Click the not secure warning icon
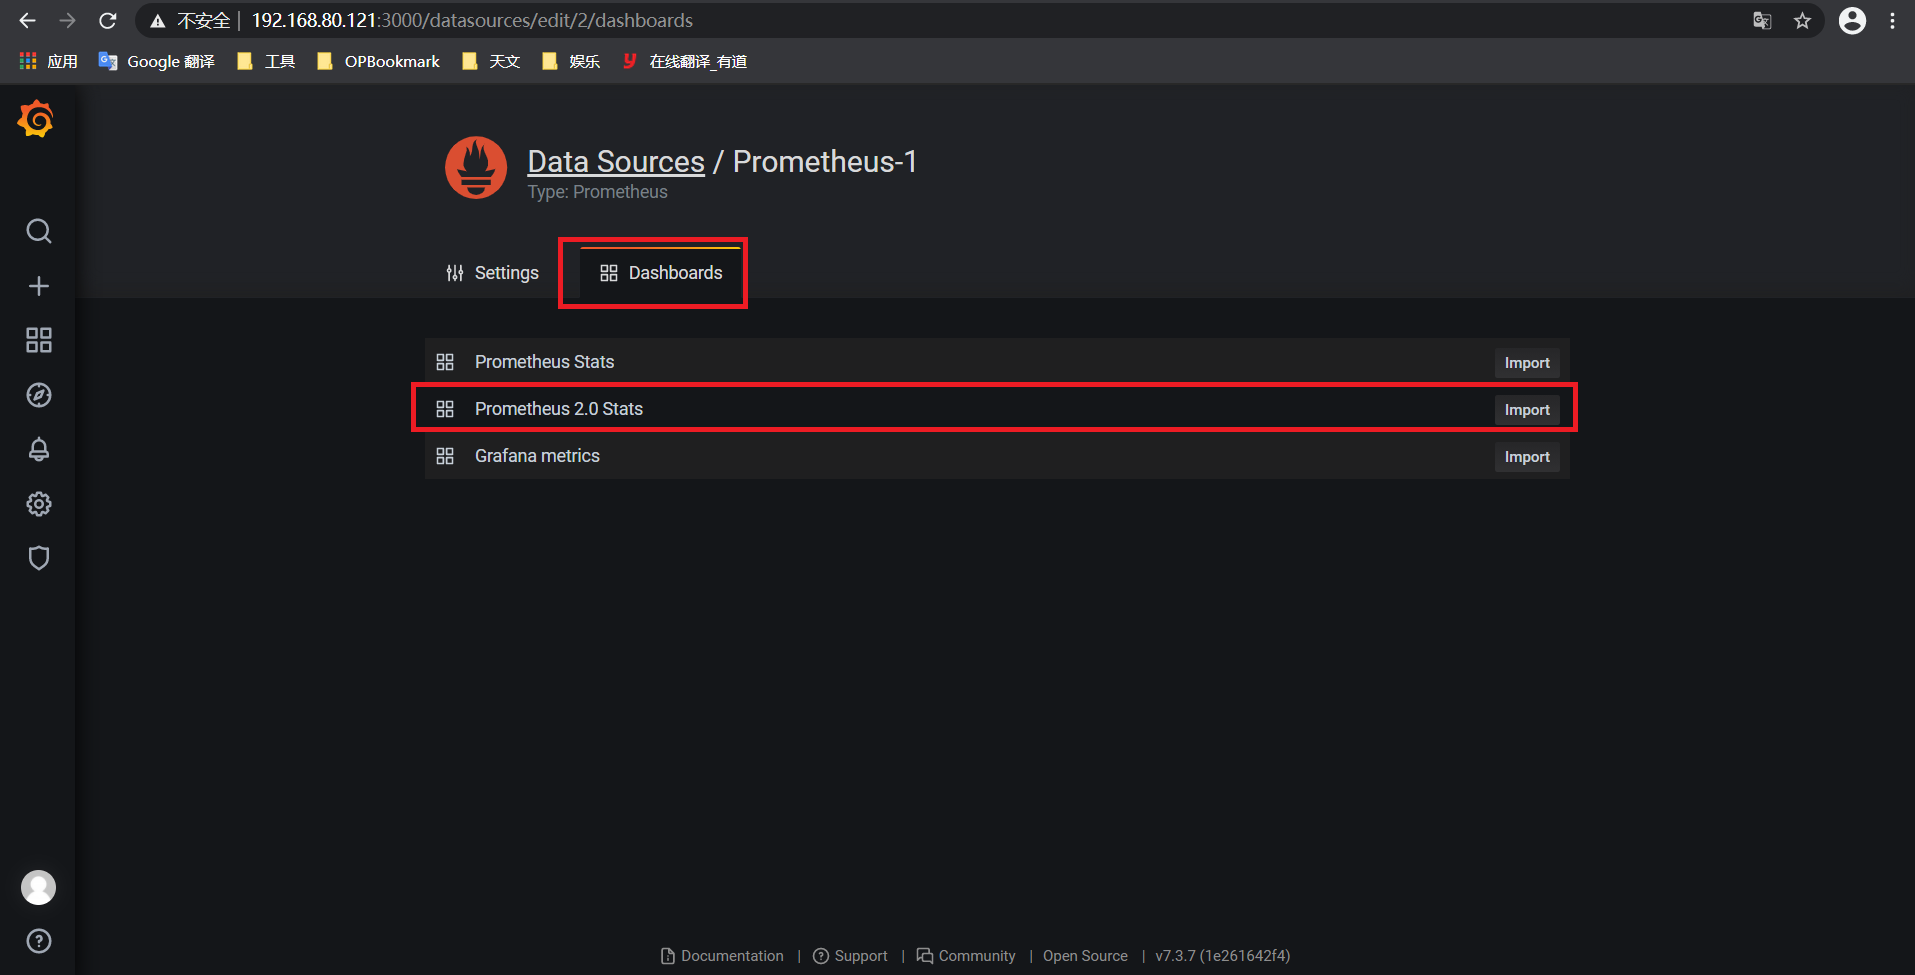 coord(157,21)
